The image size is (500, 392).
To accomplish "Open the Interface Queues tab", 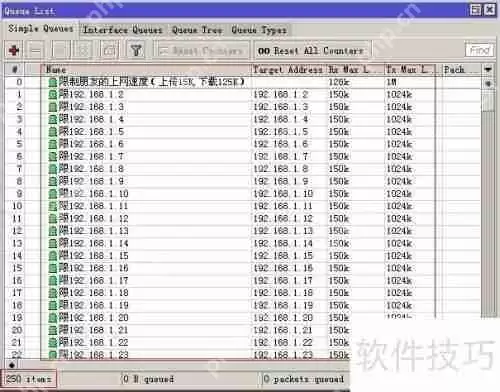I will pos(123,30).
